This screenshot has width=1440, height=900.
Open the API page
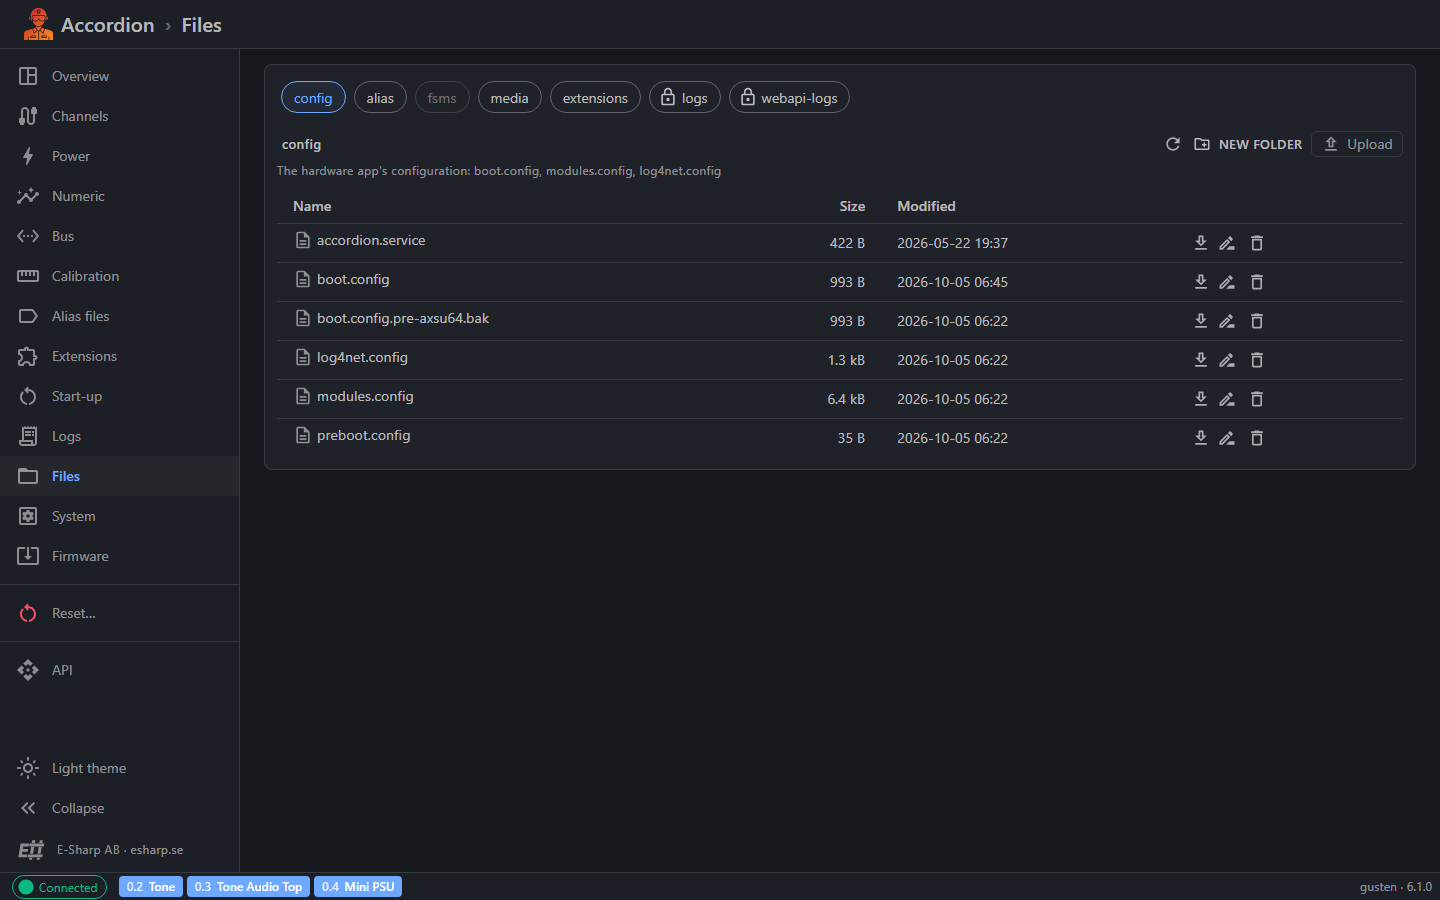click(120, 670)
